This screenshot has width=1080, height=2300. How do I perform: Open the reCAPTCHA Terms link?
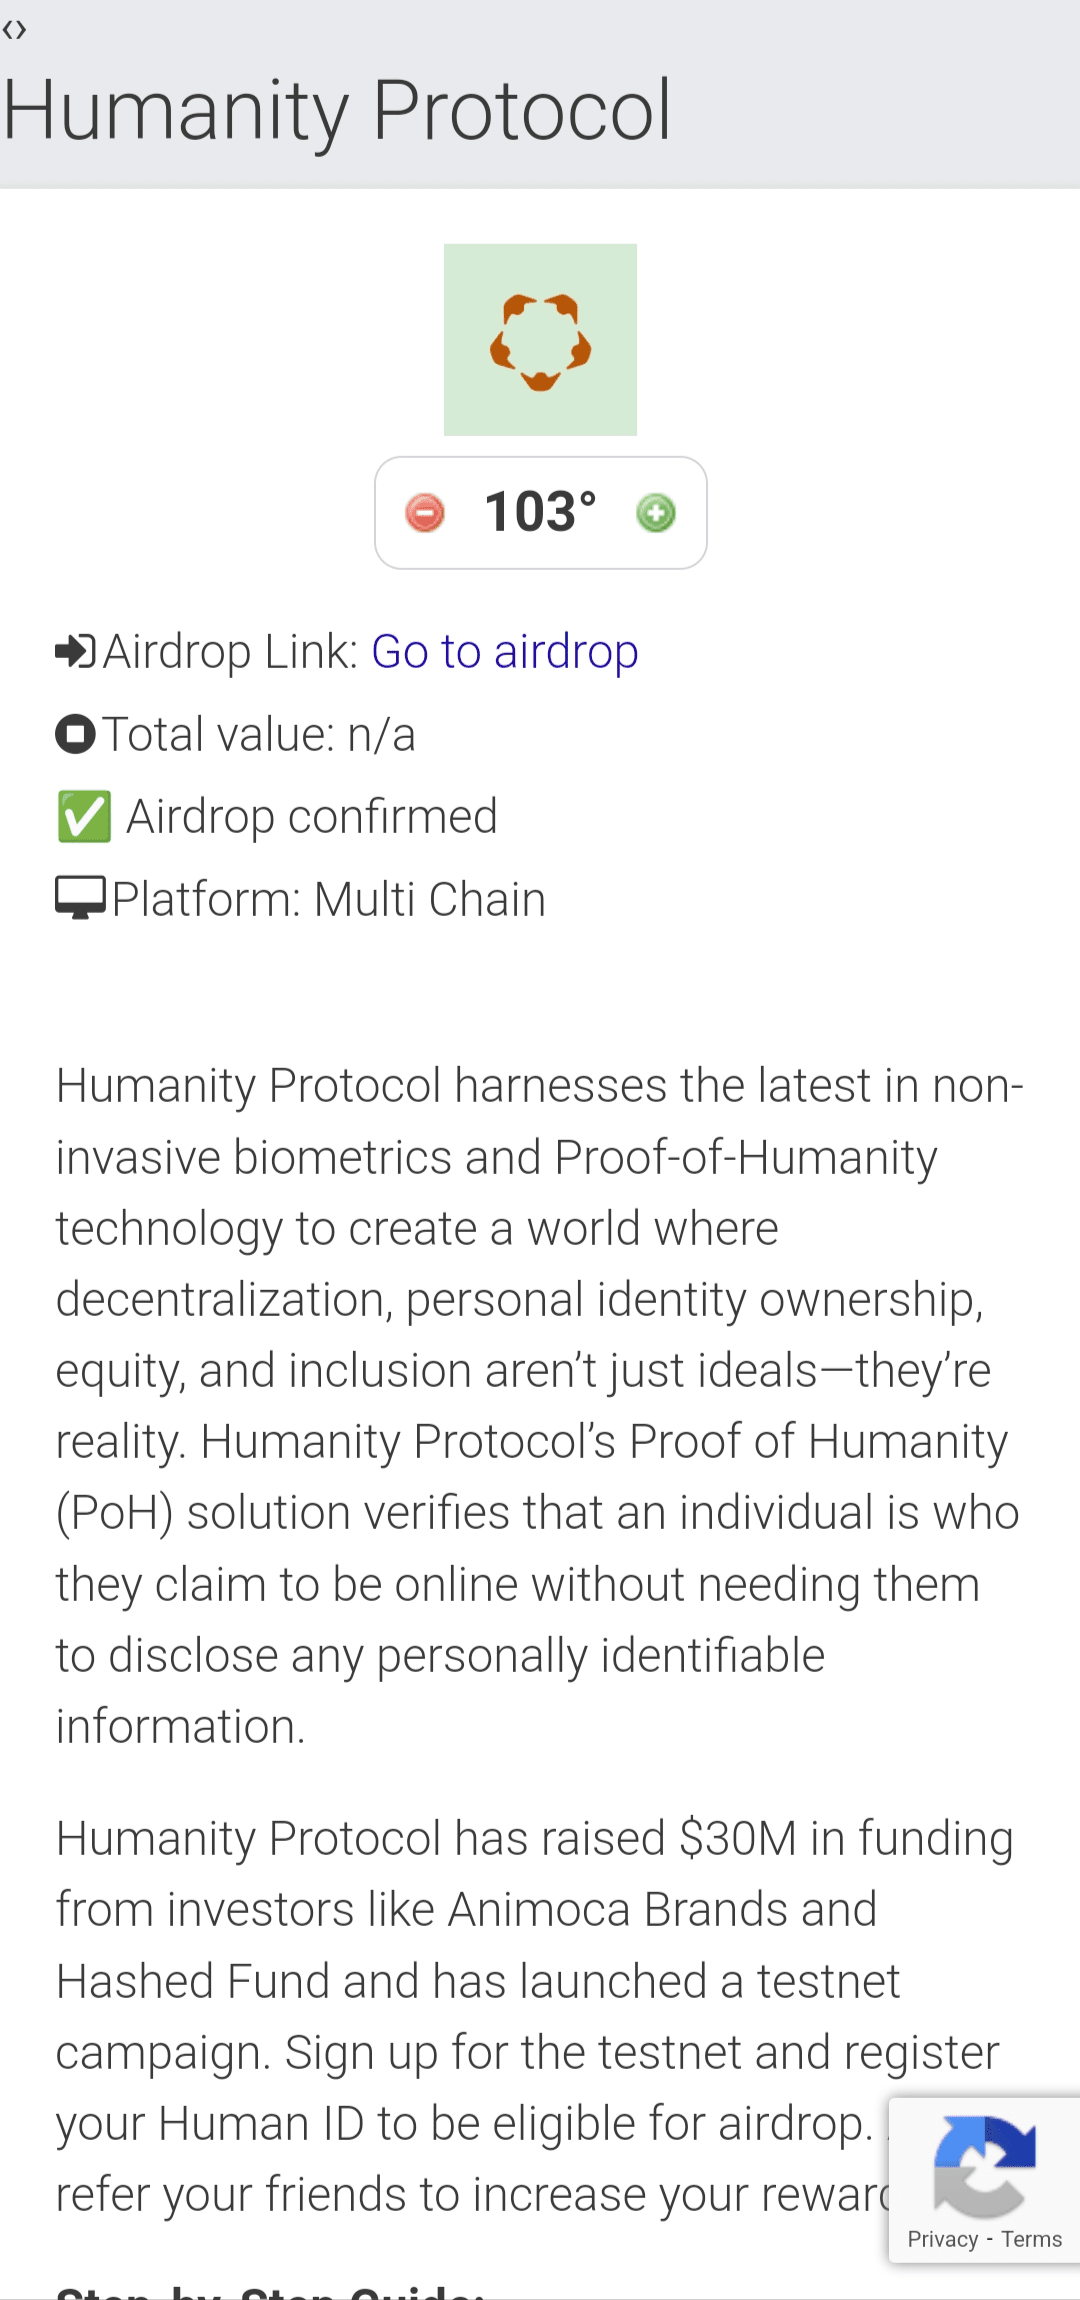point(1032,2239)
